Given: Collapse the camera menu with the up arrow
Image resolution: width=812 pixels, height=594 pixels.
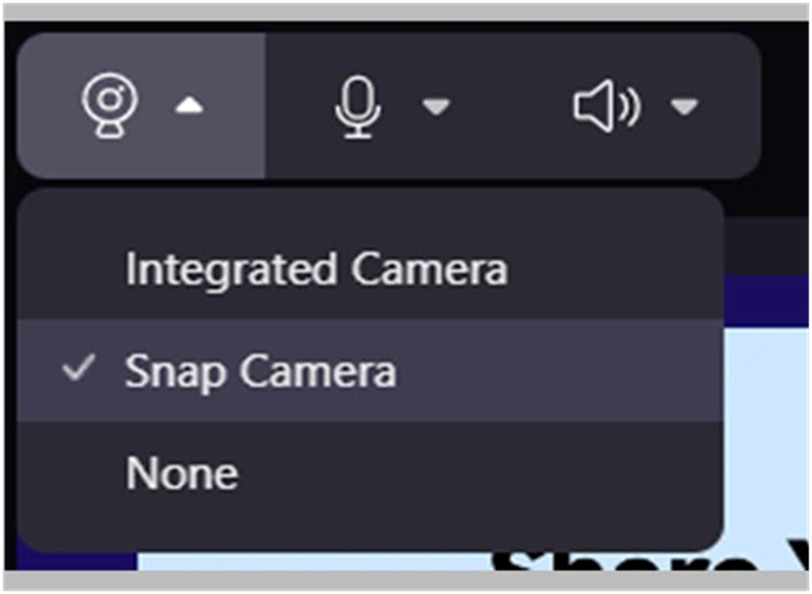Looking at the screenshot, I should [189, 106].
